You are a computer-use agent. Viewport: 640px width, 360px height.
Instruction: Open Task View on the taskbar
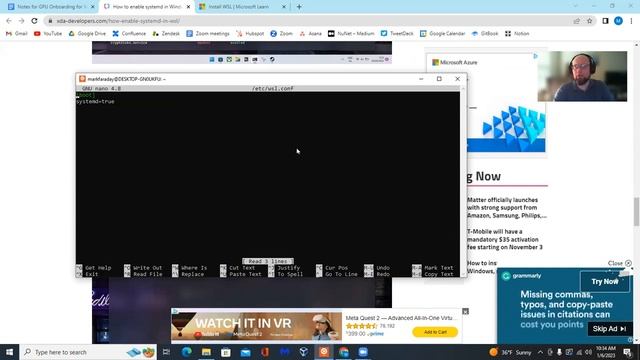click(166, 352)
